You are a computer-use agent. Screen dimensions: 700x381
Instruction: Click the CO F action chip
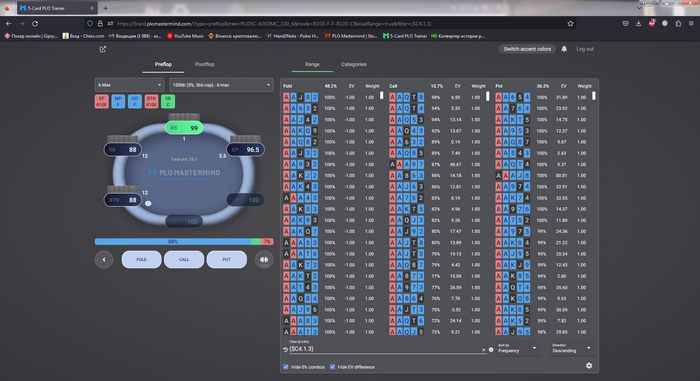[134, 101]
